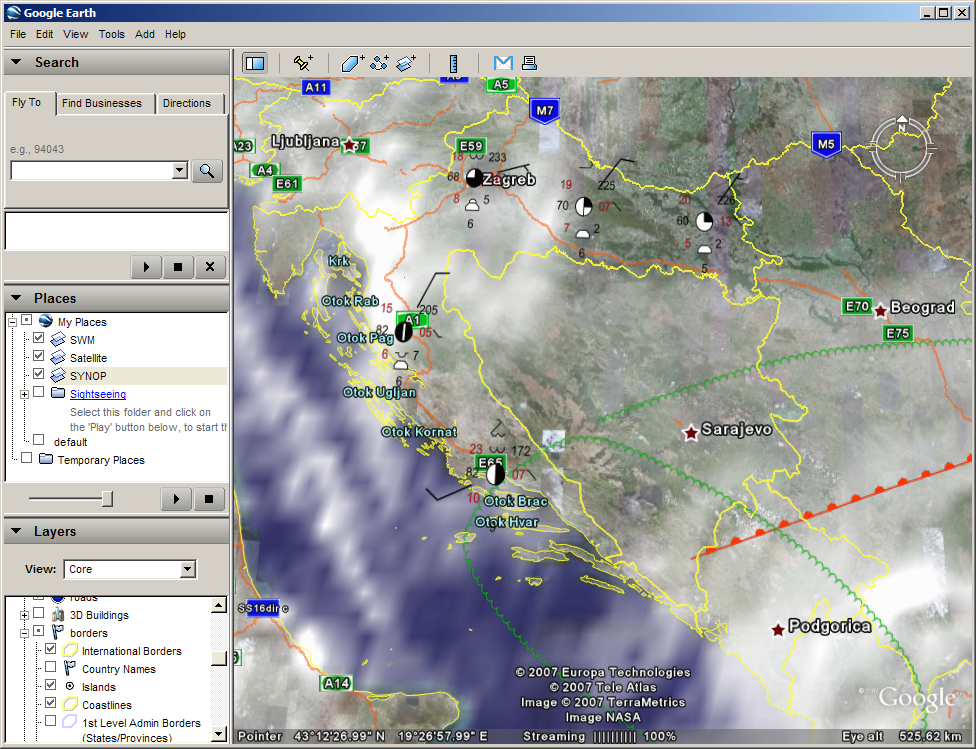This screenshot has height=749, width=976.
Task: Open the ruler measurement tool
Action: [x=453, y=63]
